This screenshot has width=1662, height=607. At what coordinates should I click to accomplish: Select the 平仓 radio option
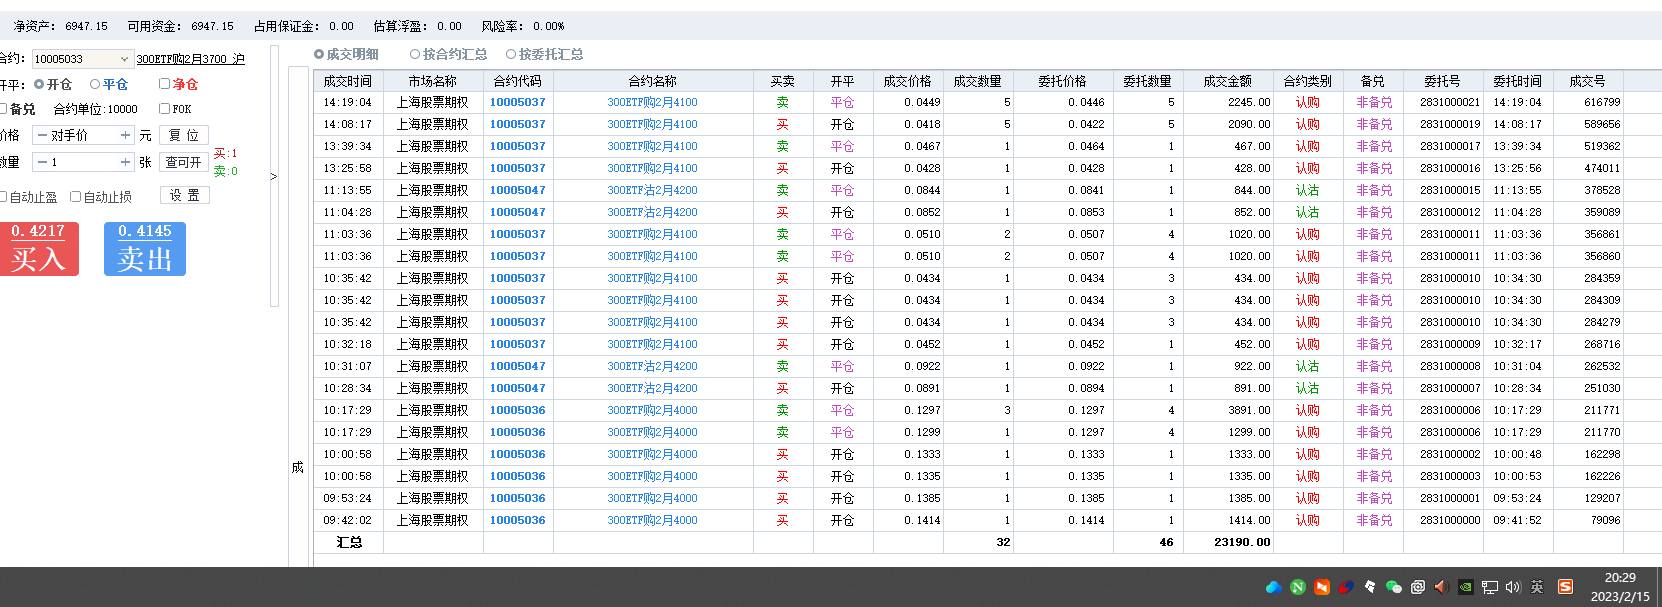click(x=96, y=85)
